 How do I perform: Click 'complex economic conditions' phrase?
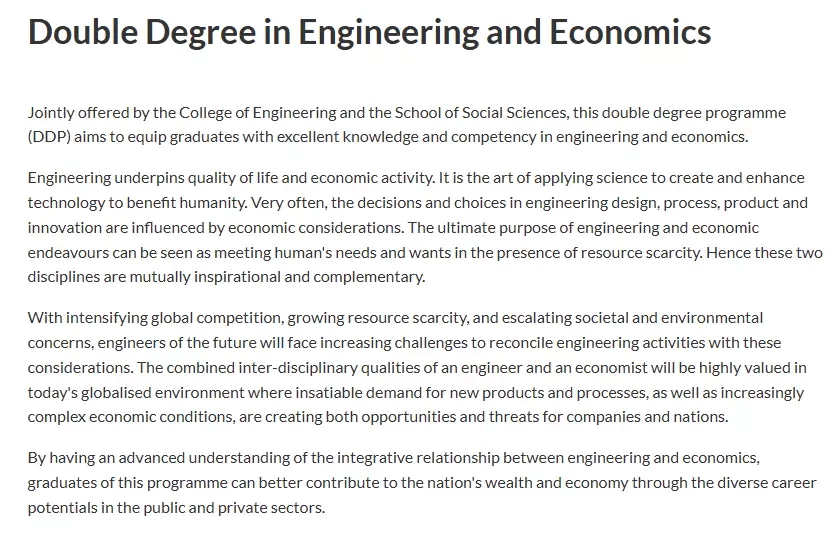click(130, 417)
